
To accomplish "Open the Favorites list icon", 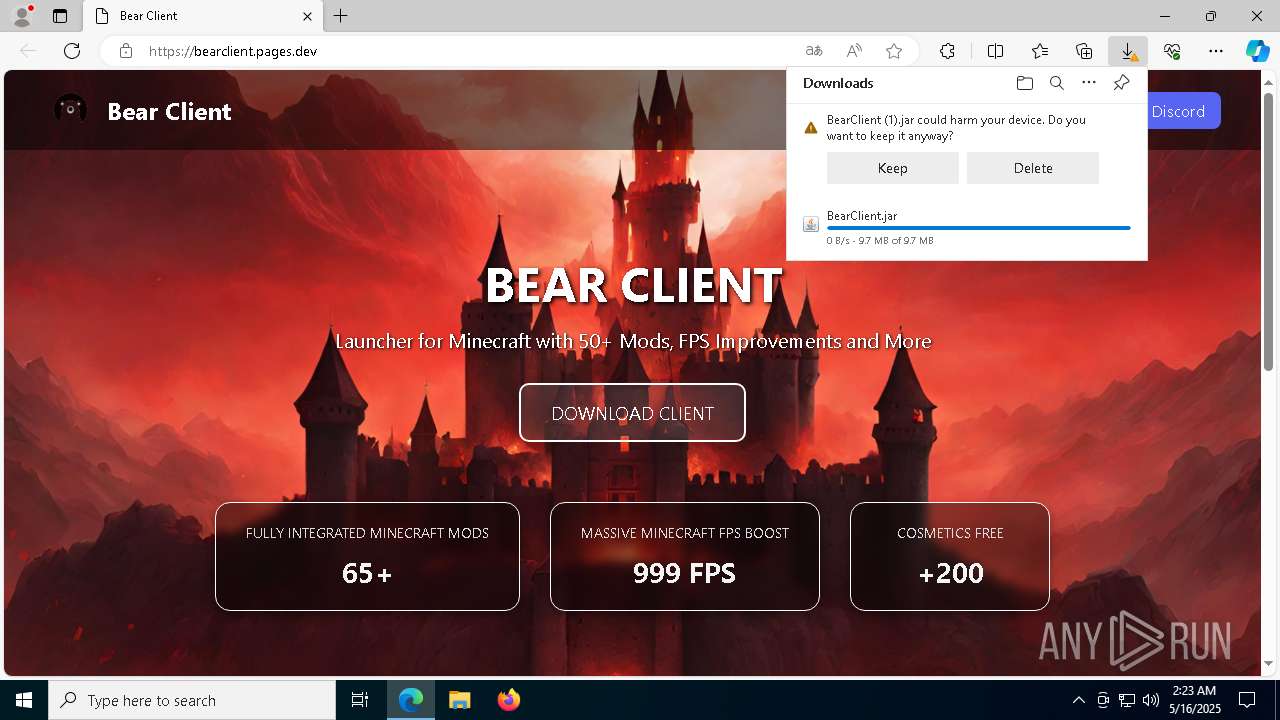I will point(1040,51).
